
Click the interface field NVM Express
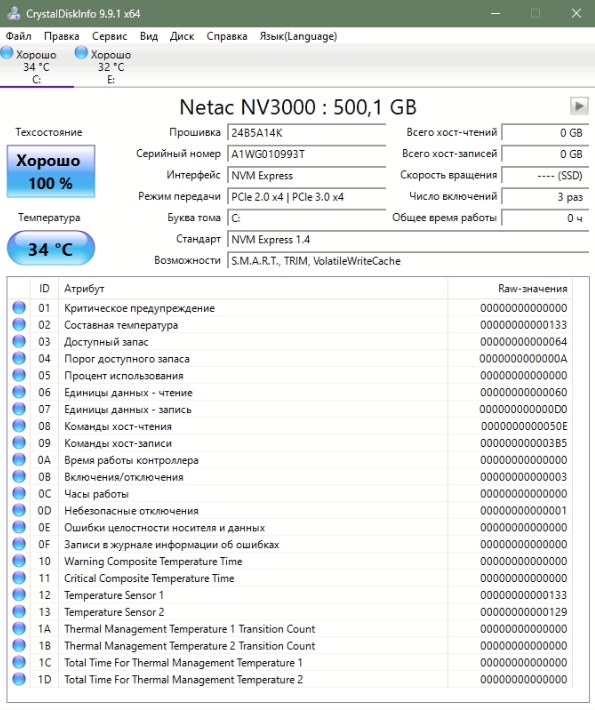coord(307,175)
